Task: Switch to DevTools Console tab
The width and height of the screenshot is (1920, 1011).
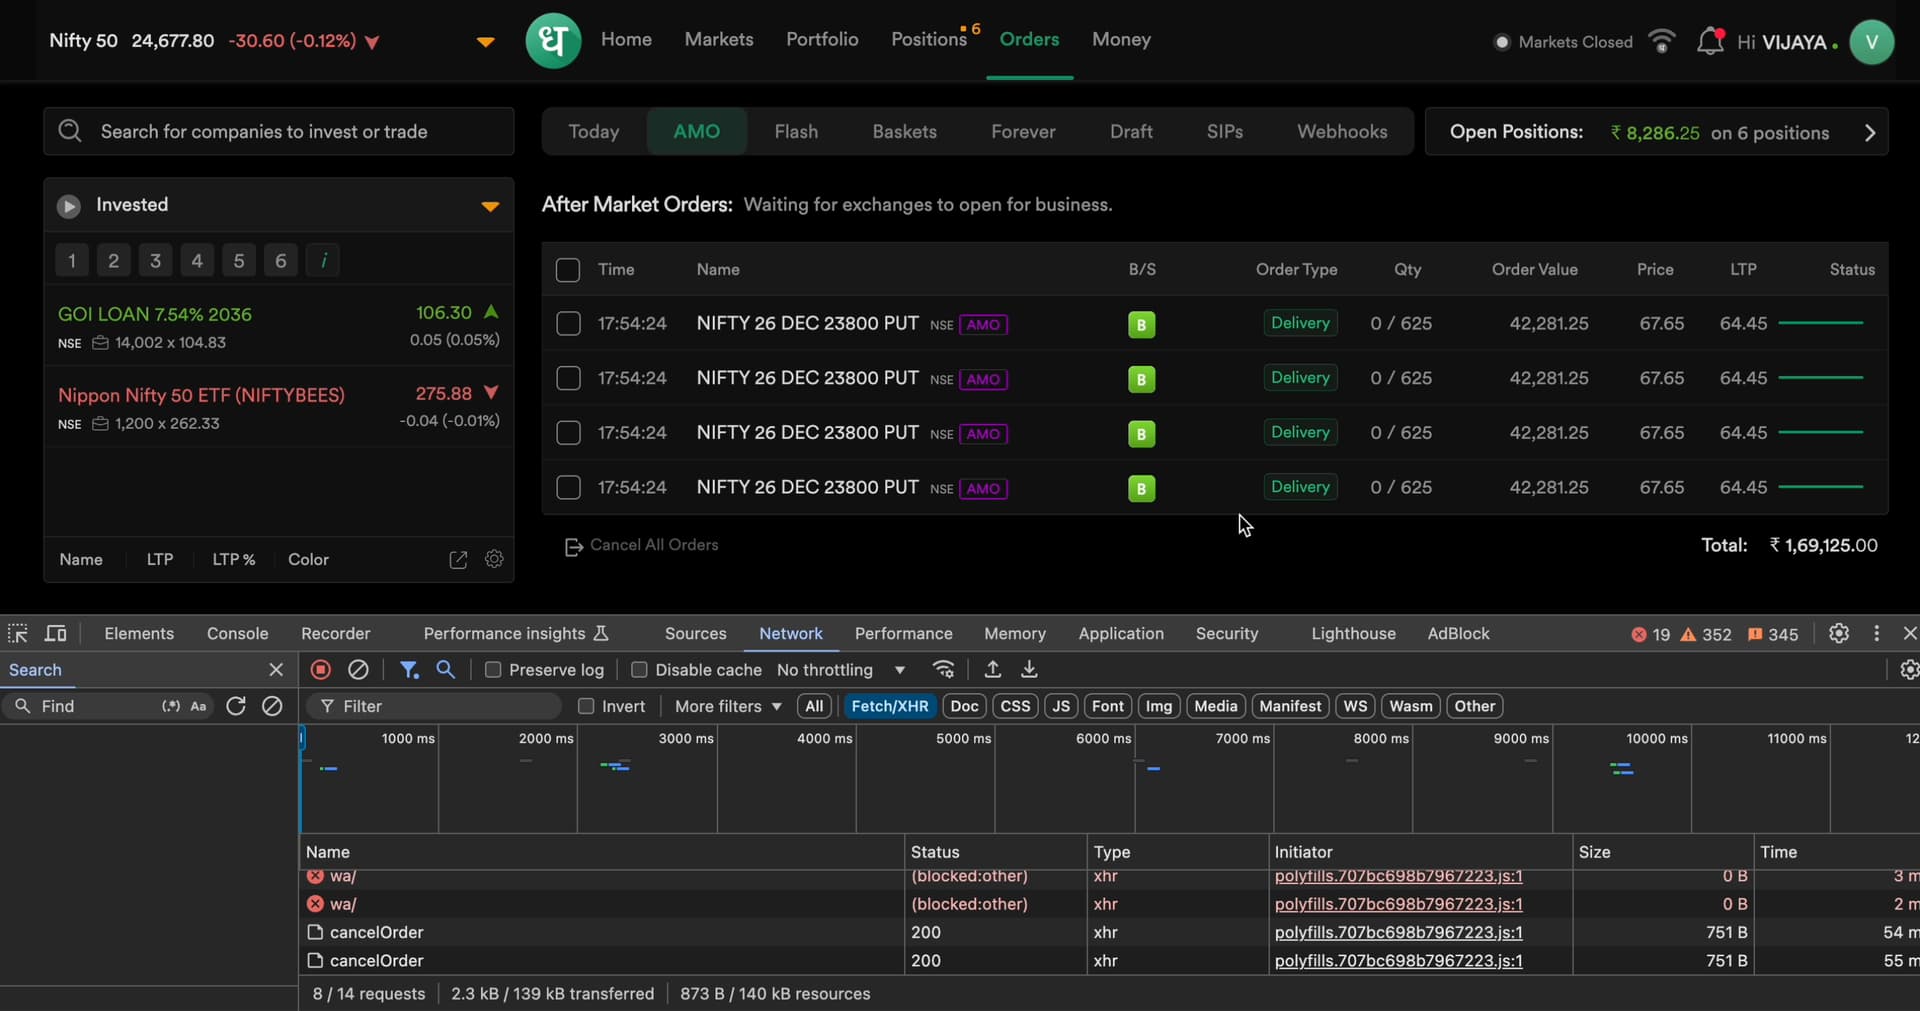Action: [x=237, y=633]
